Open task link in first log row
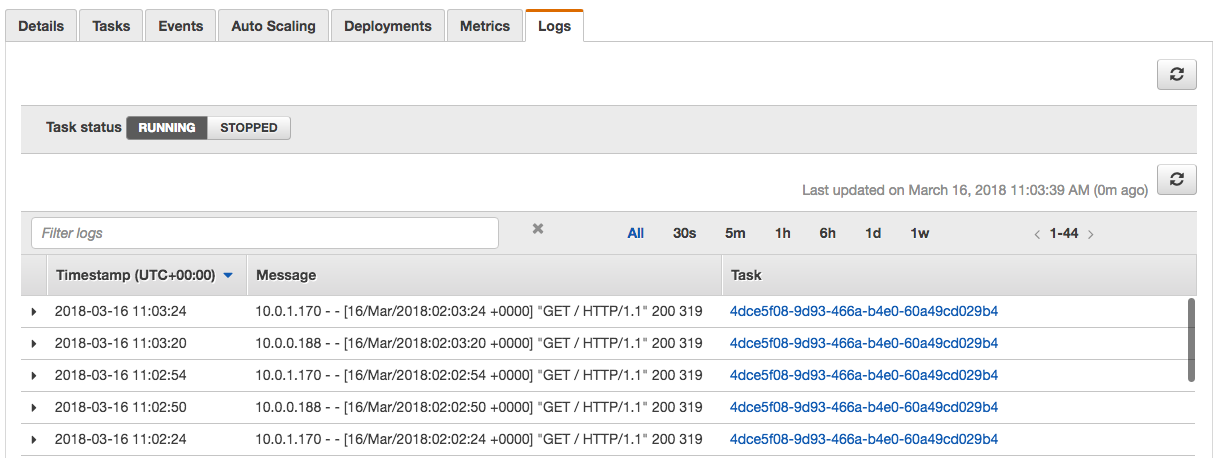 [864, 311]
